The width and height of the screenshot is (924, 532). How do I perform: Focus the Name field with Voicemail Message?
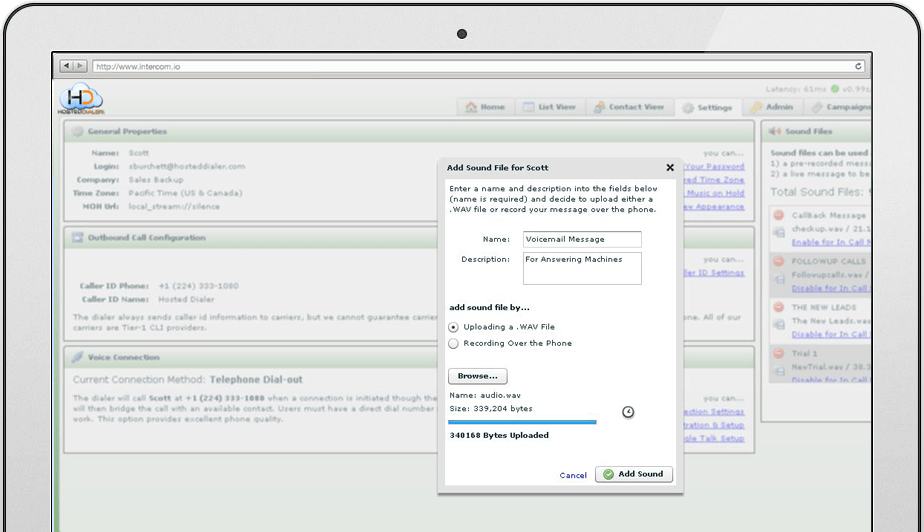pos(582,239)
